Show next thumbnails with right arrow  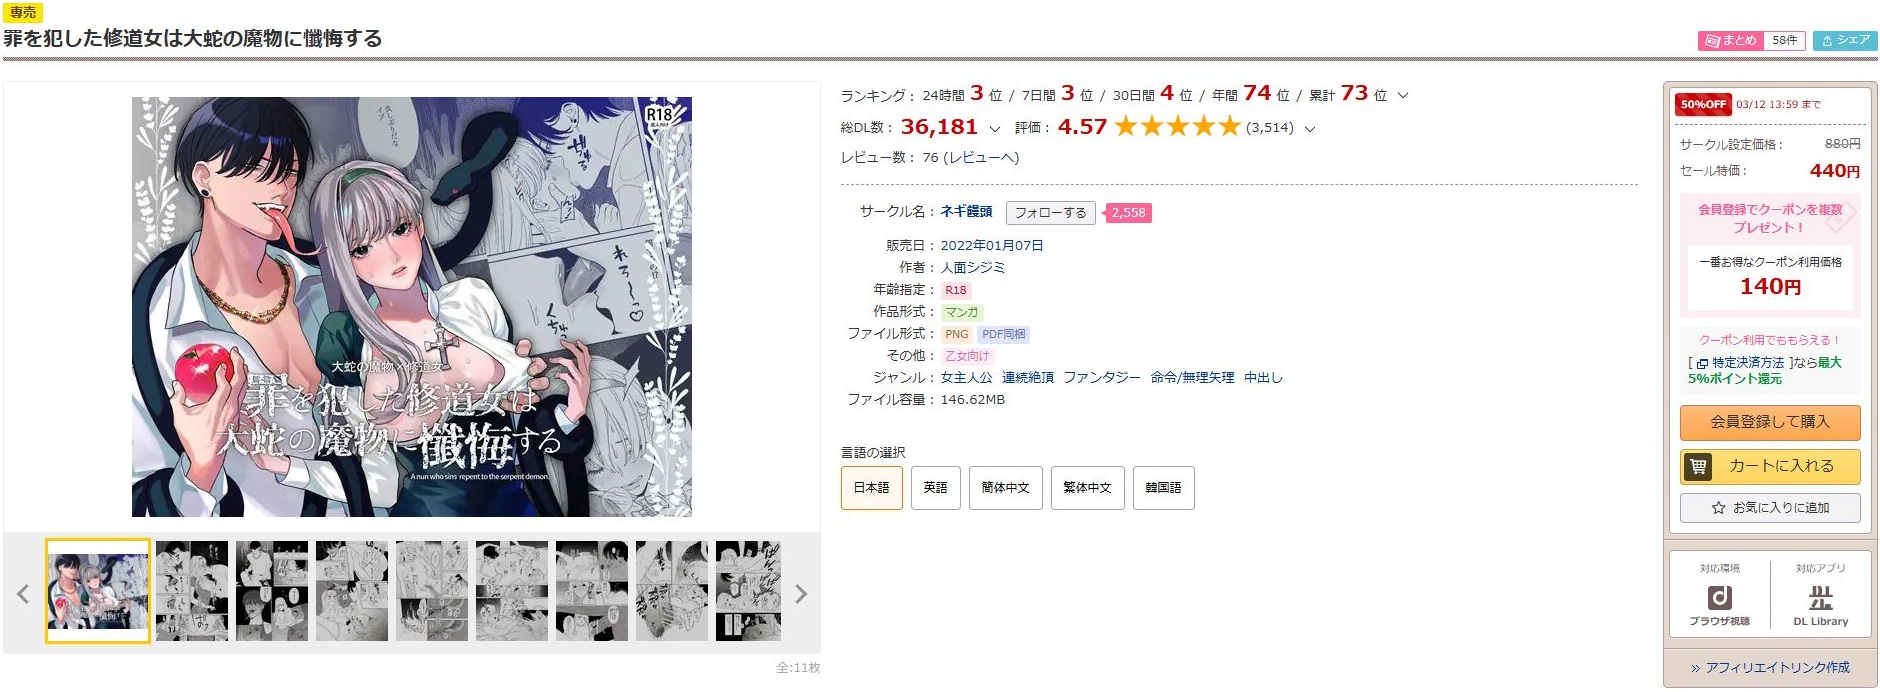coord(800,594)
